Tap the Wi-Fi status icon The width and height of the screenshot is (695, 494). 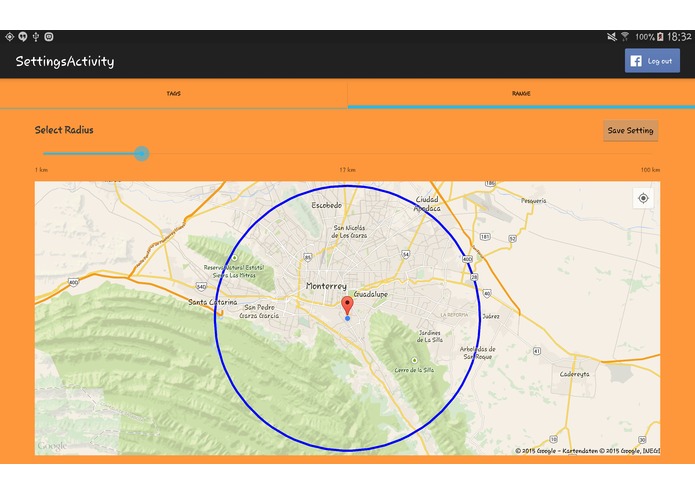click(x=625, y=37)
